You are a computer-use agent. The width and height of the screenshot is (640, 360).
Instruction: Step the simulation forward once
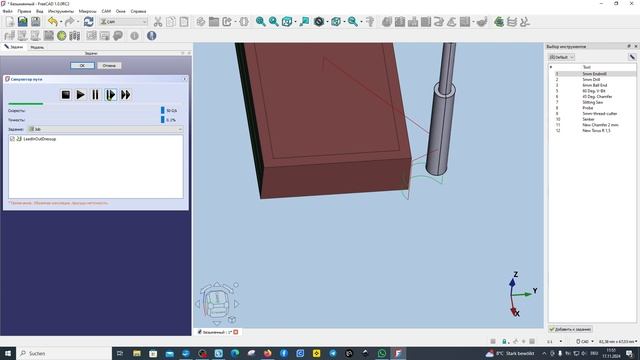point(110,95)
